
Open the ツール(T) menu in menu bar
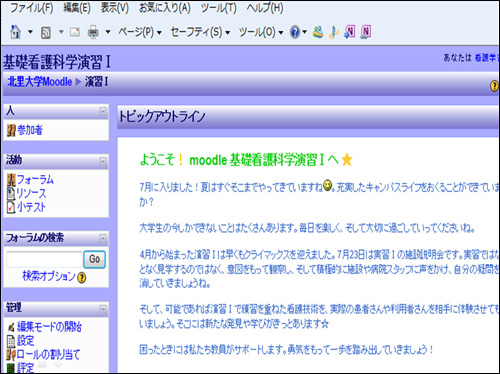218,8
